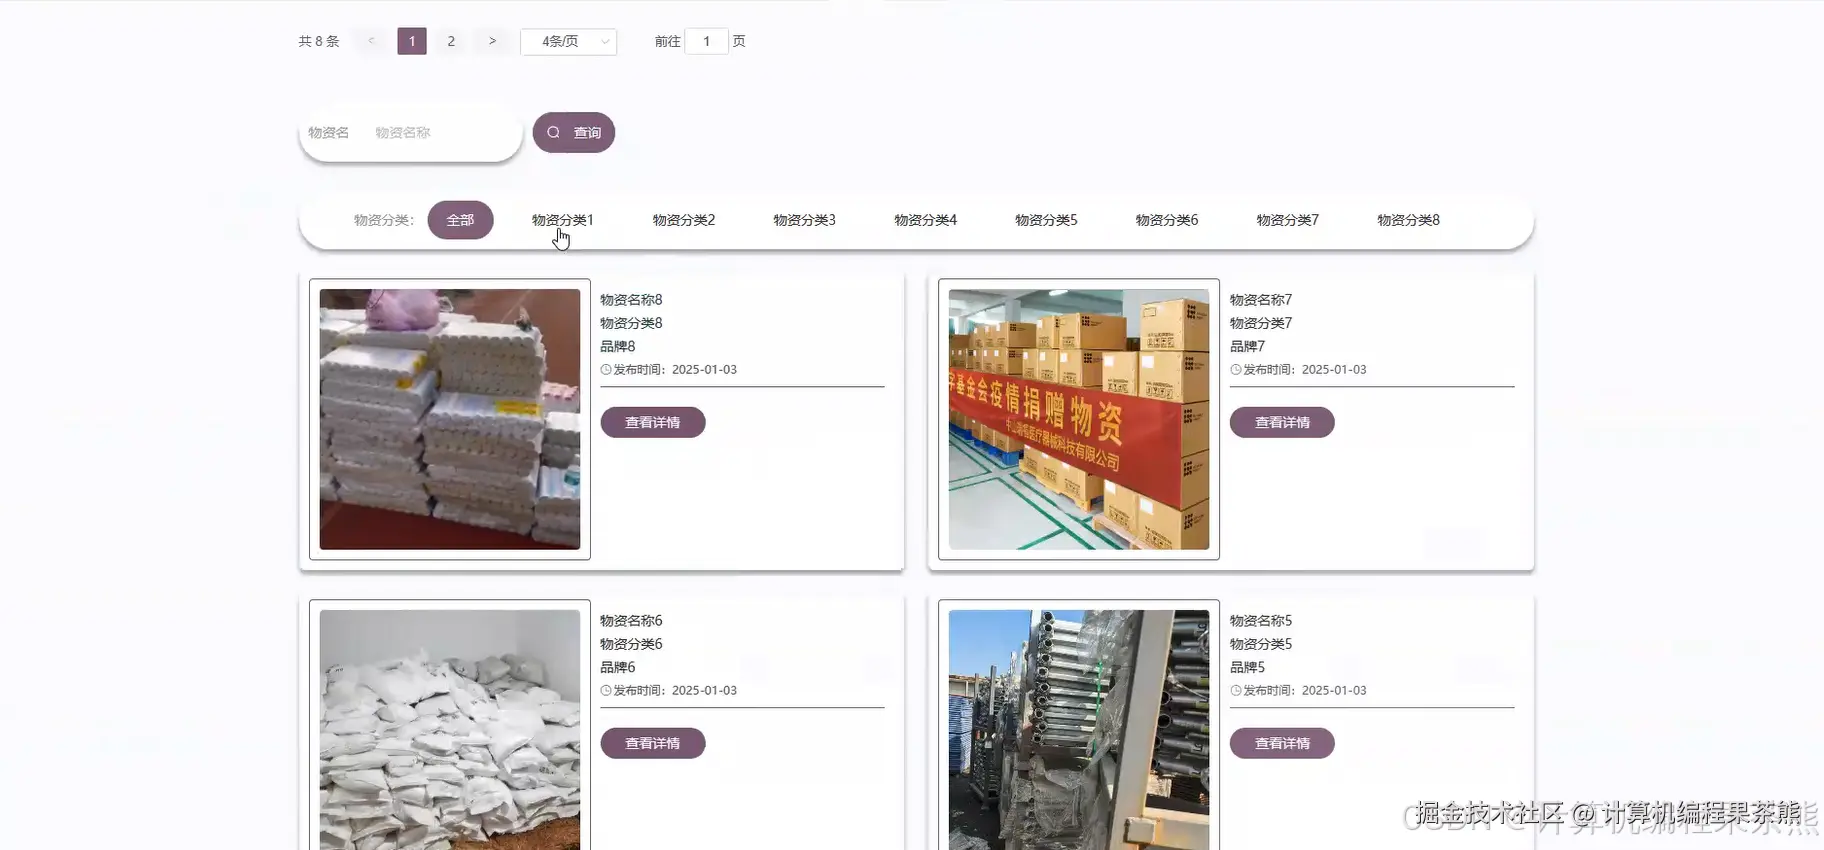
Task: Open the 4条/页 page size dropdown
Action: point(568,41)
